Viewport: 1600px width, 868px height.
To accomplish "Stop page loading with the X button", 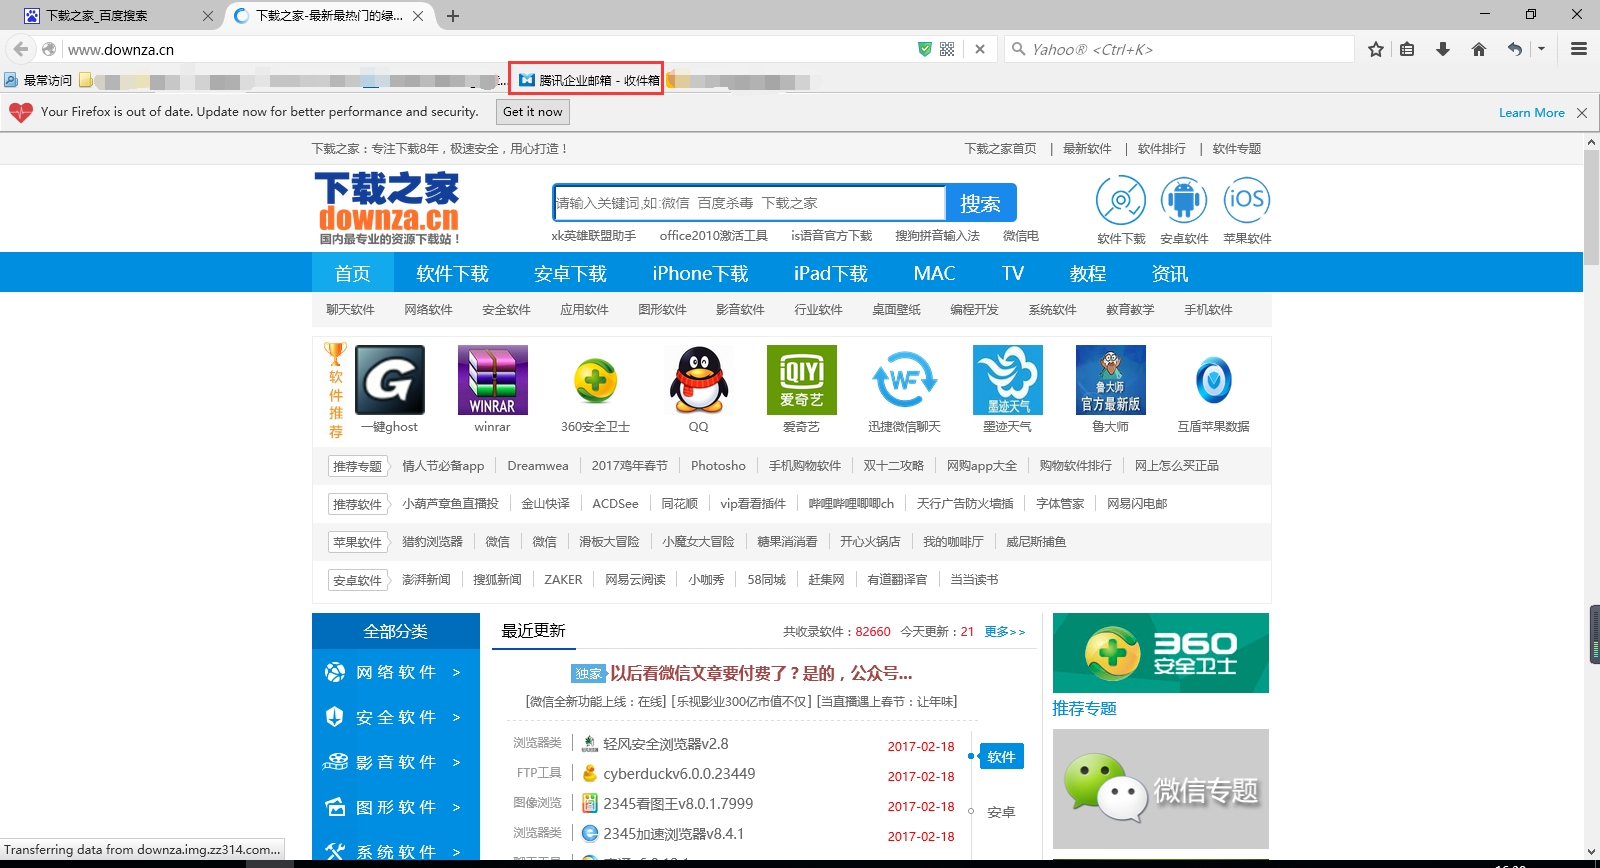I will [980, 49].
